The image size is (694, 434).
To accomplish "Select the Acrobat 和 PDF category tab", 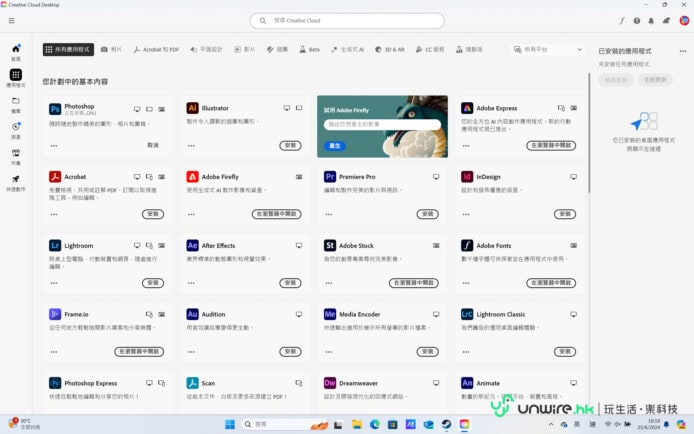I will (157, 49).
